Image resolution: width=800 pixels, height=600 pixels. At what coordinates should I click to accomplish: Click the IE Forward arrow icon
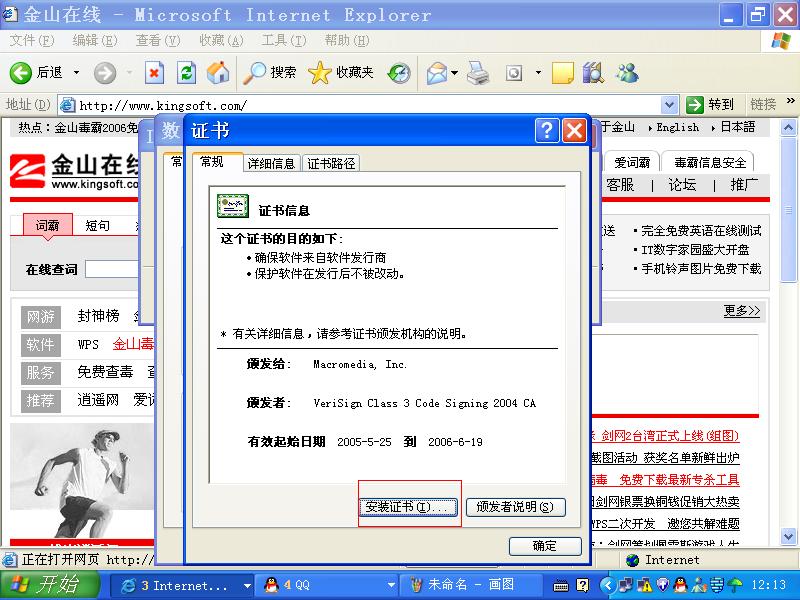click(x=105, y=73)
